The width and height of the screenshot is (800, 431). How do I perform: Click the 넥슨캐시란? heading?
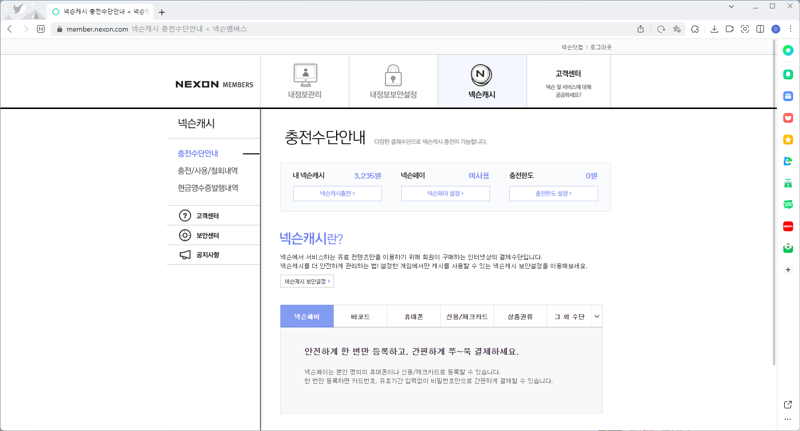point(311,238)
